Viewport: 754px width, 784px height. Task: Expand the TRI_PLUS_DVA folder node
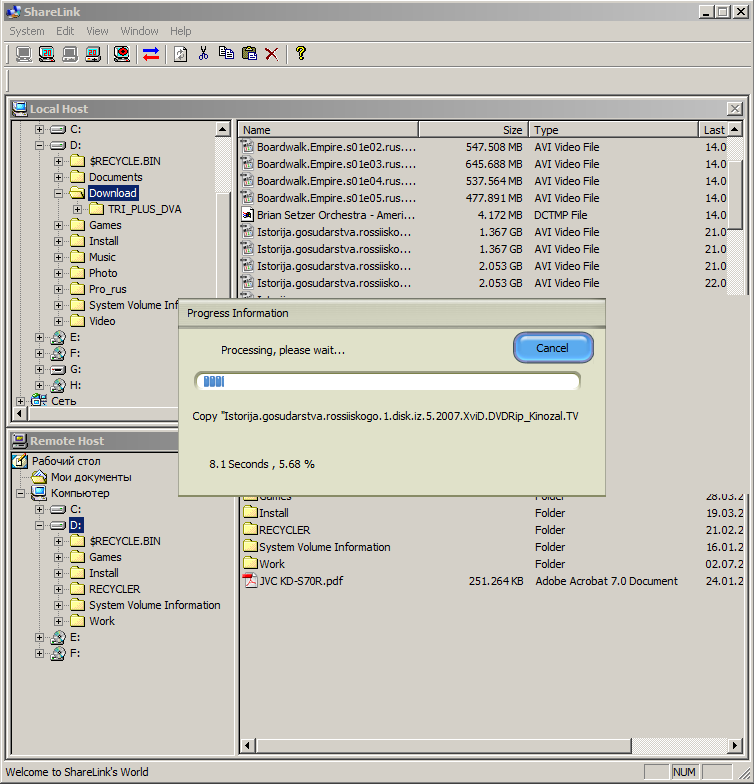pos(78,210)
